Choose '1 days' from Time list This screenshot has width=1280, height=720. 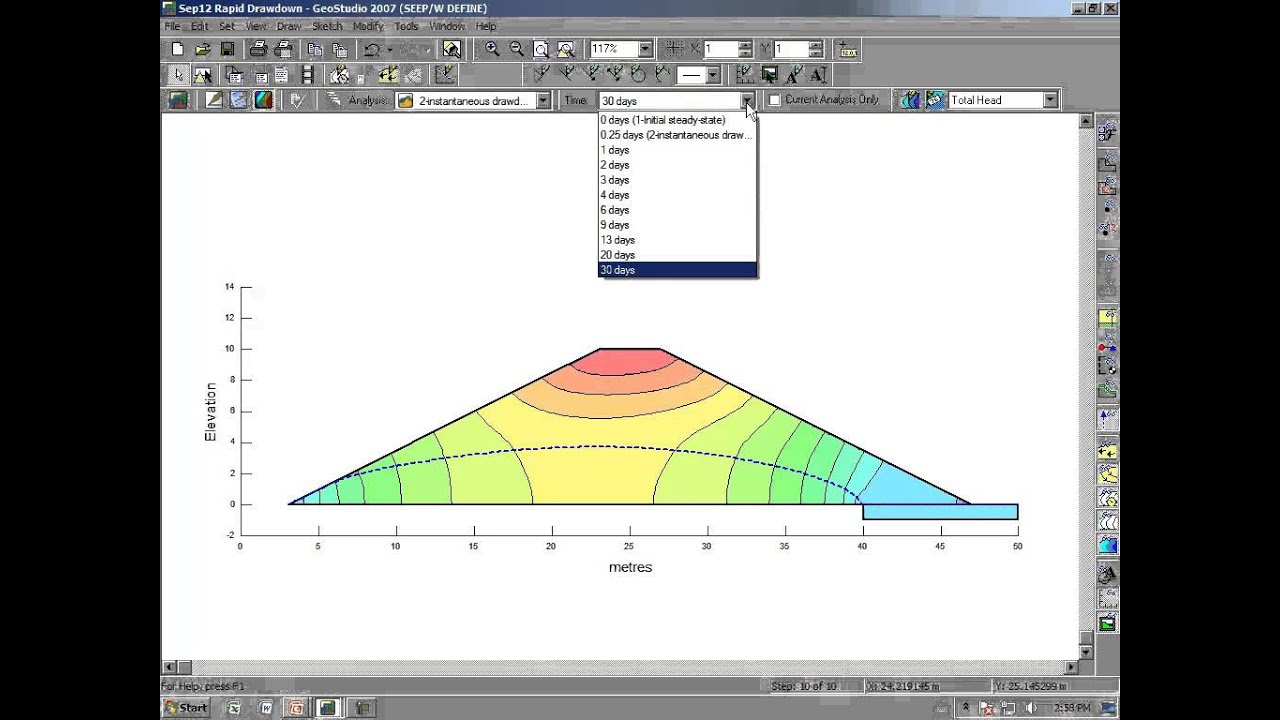677,150
